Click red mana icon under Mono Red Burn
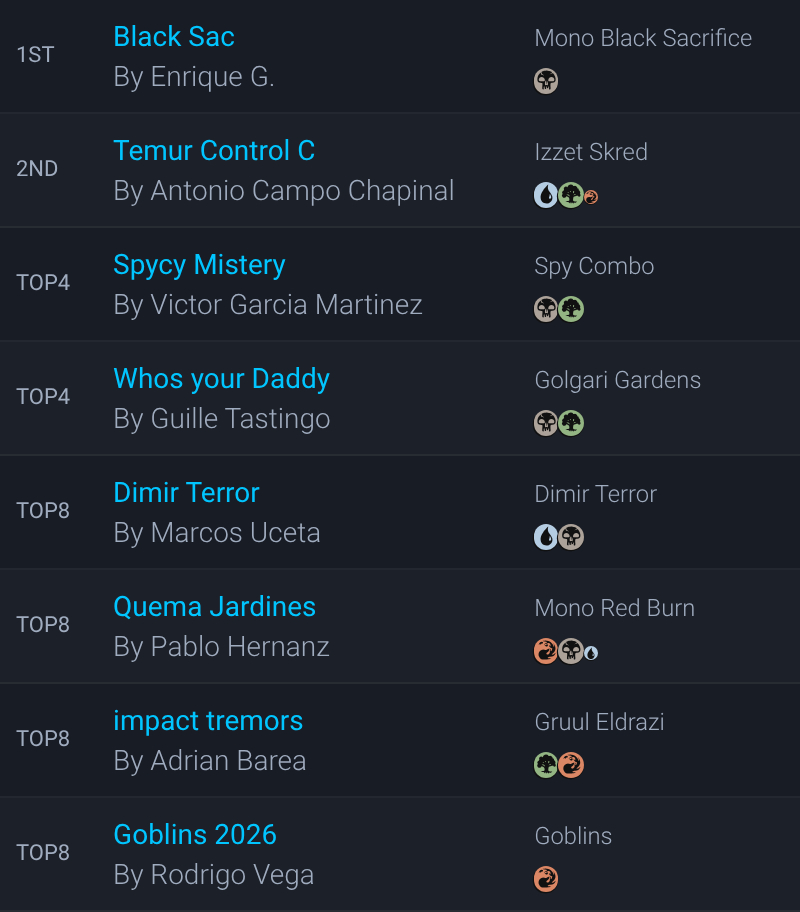The width and height of the screenshot is (800, 912). 546,651
